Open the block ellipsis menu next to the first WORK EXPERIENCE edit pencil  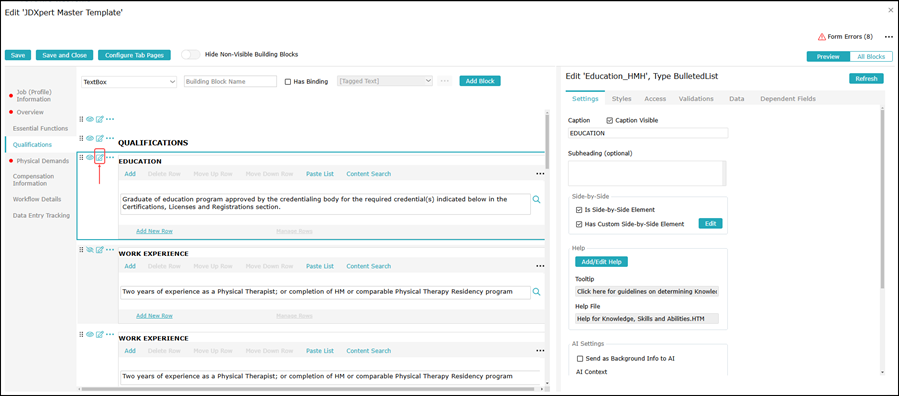110,249
